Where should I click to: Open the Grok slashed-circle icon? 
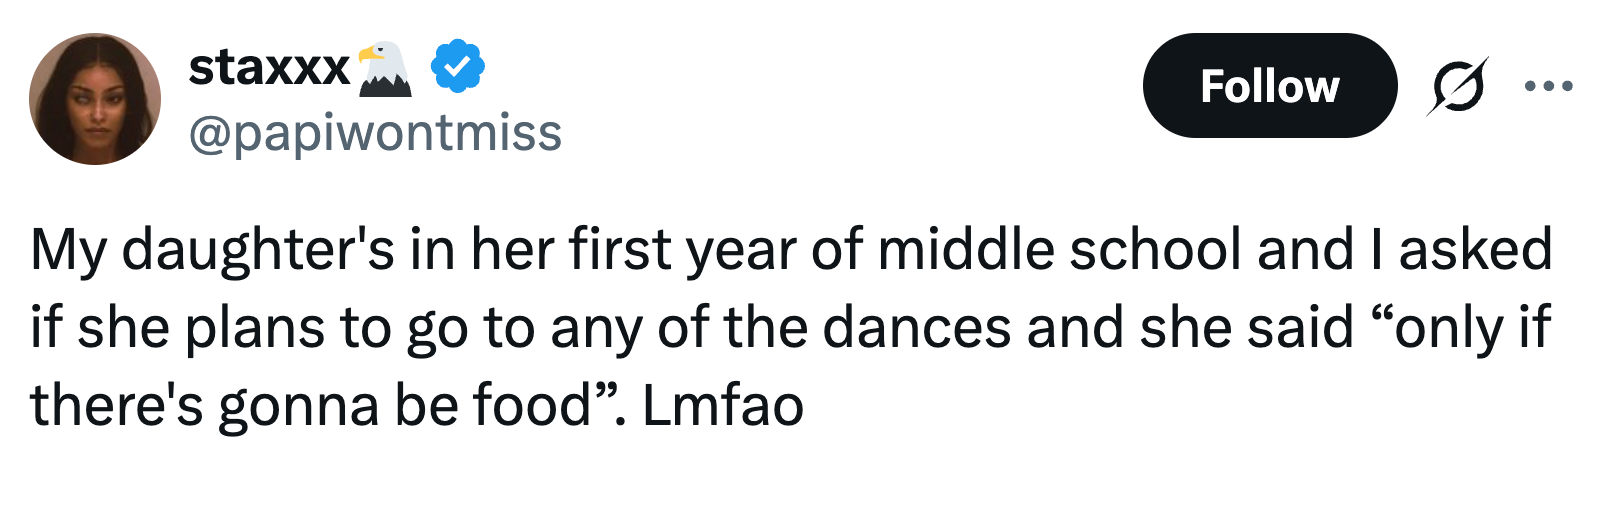[x=1457, y=86]
